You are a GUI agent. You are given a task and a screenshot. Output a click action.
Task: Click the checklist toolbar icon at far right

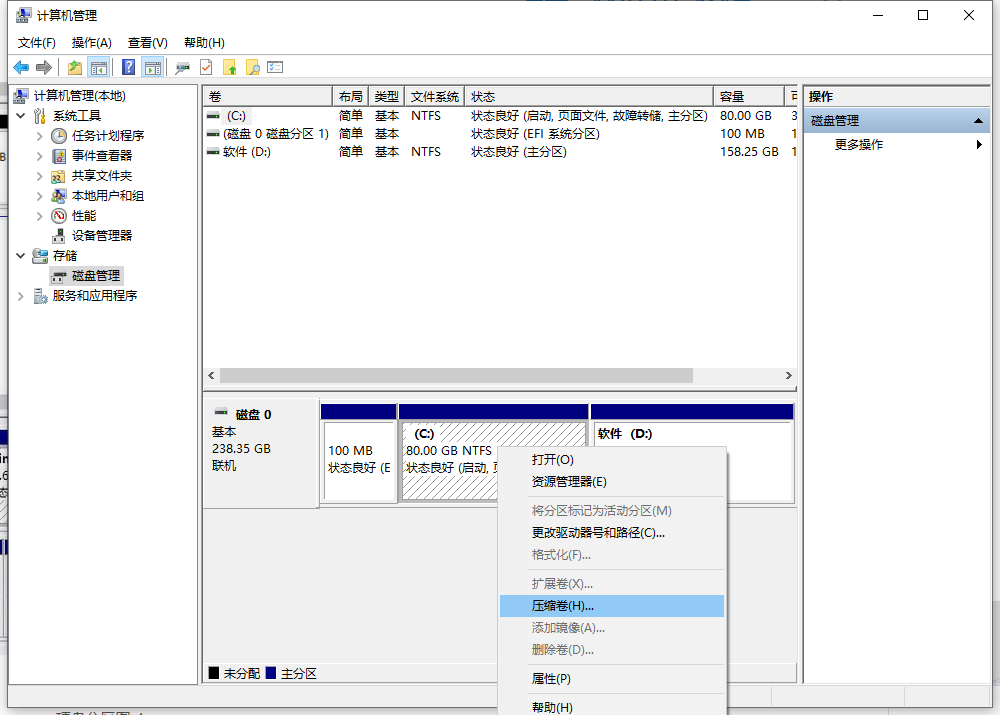coord(274,66)
